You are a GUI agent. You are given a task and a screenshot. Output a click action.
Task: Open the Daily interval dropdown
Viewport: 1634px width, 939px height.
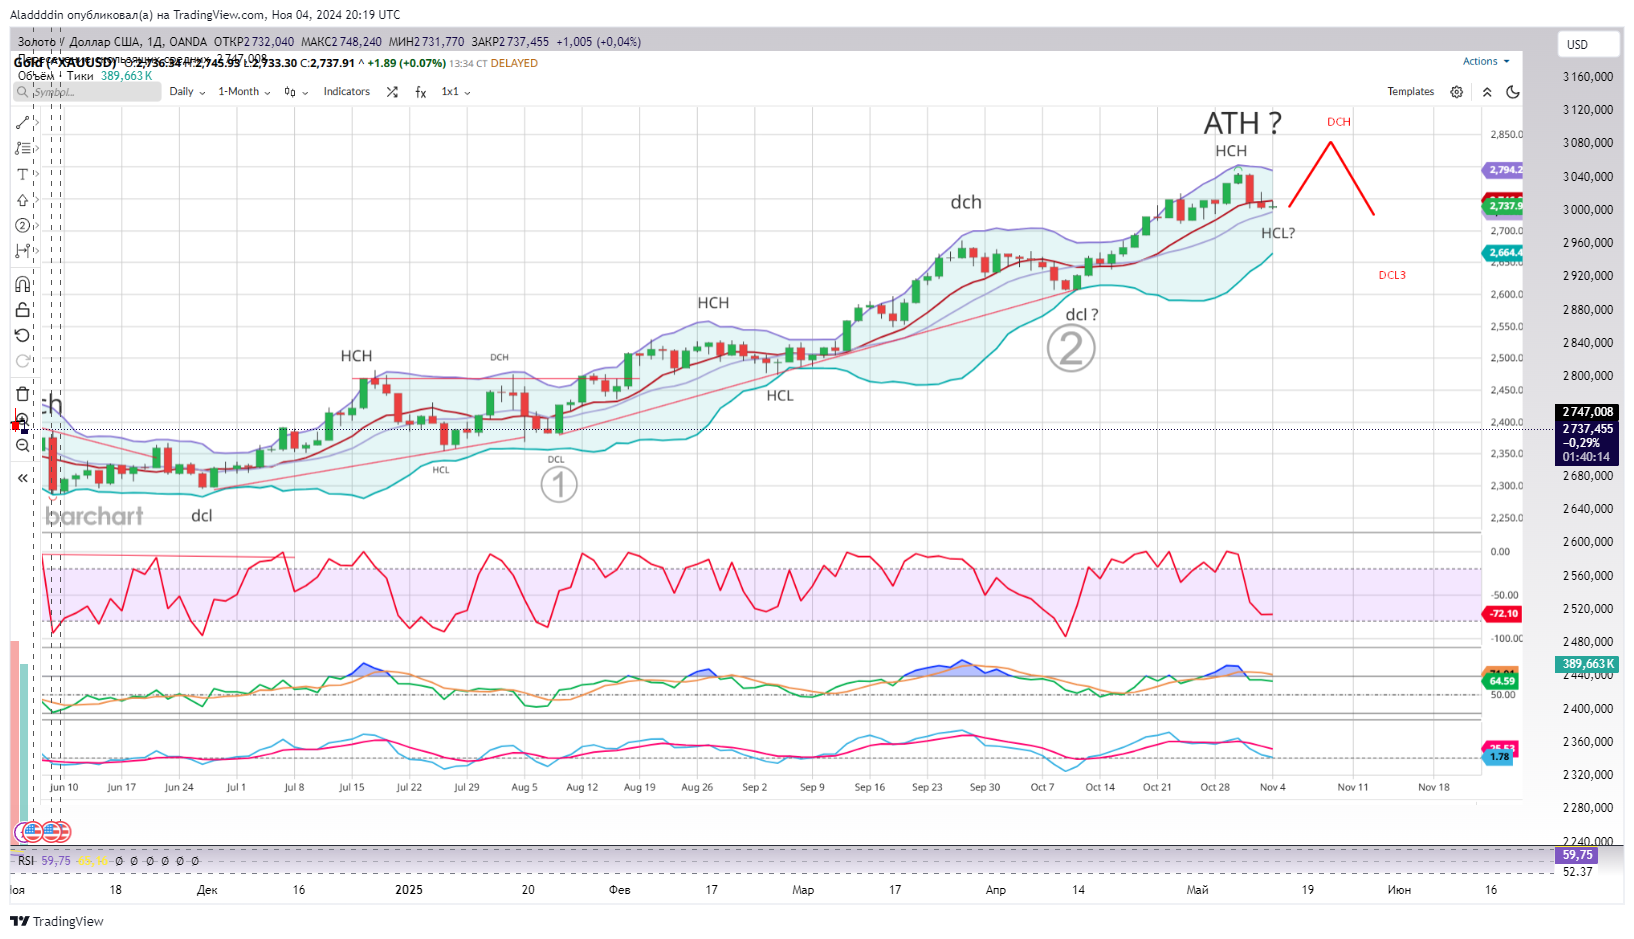[187, 92]
